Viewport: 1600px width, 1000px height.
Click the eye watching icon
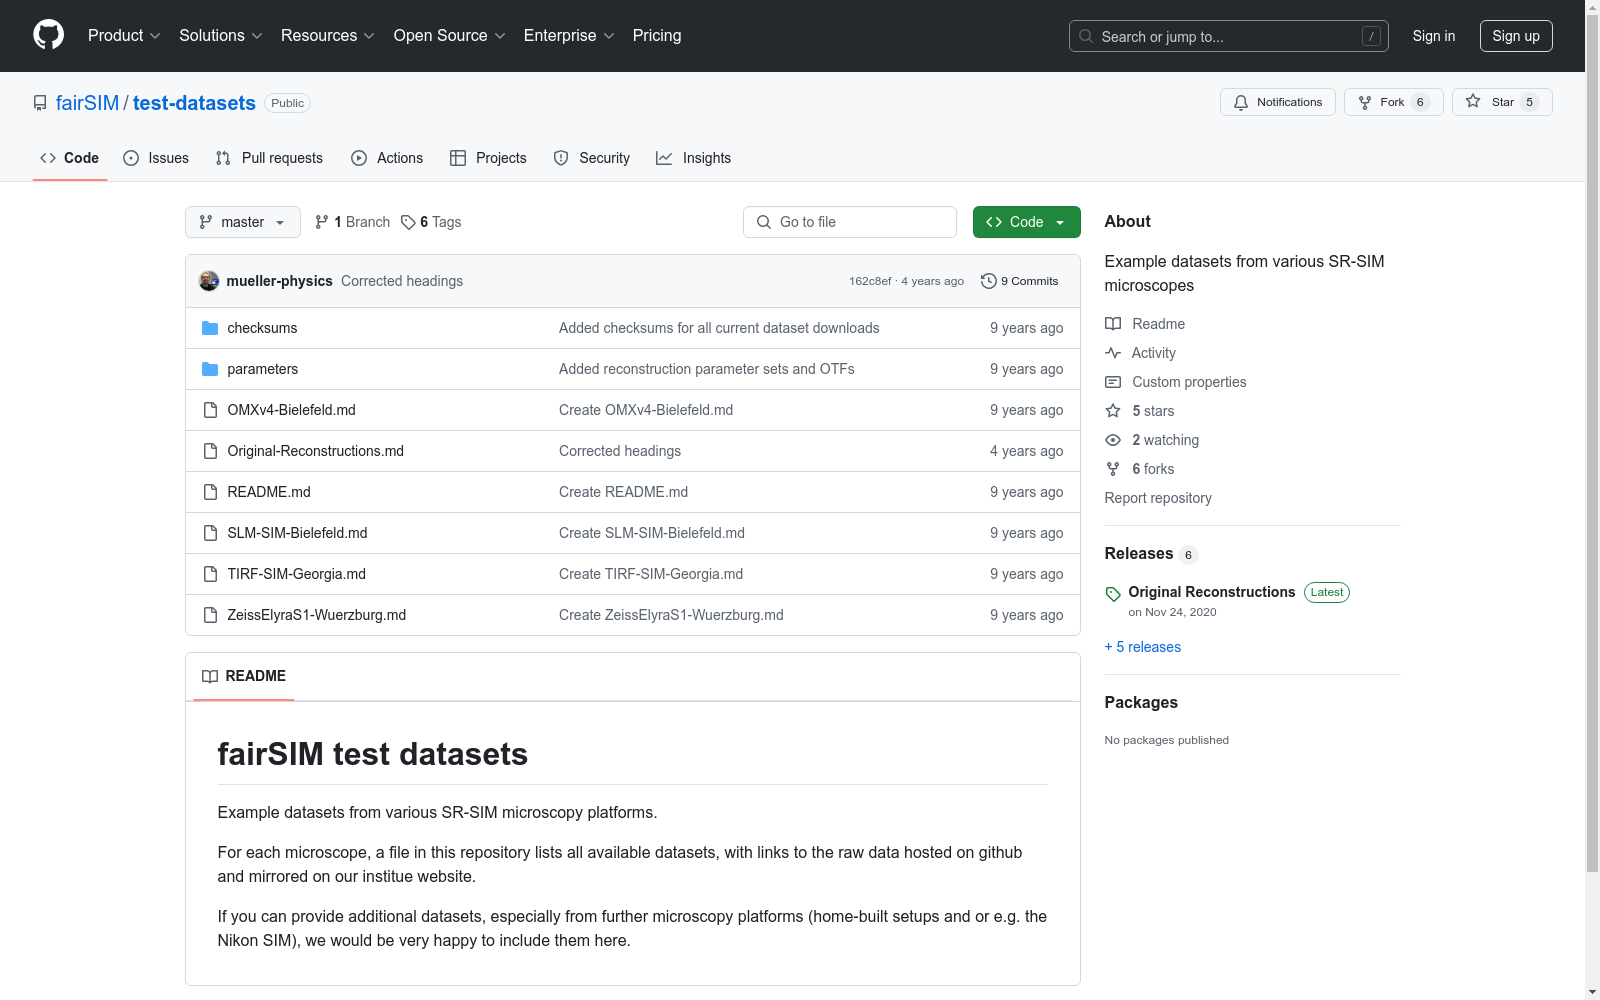(x=1113, y=440)
